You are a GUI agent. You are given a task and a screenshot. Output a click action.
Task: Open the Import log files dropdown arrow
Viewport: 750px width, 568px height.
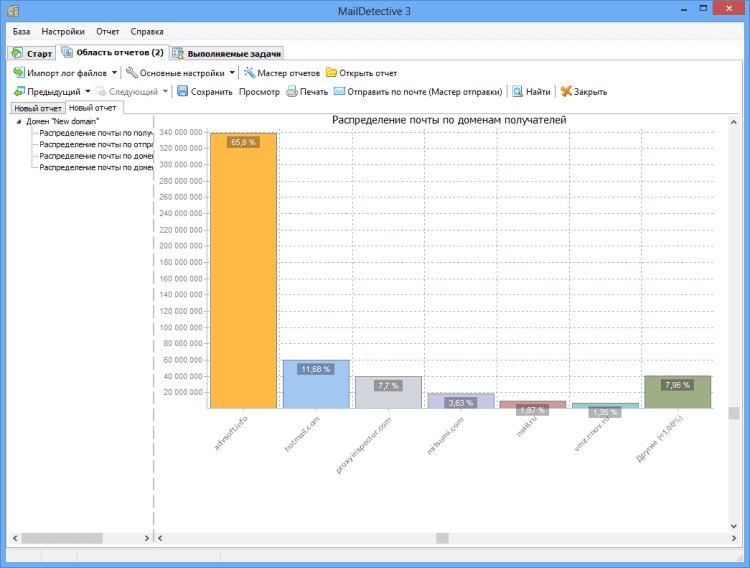[114, 73]
